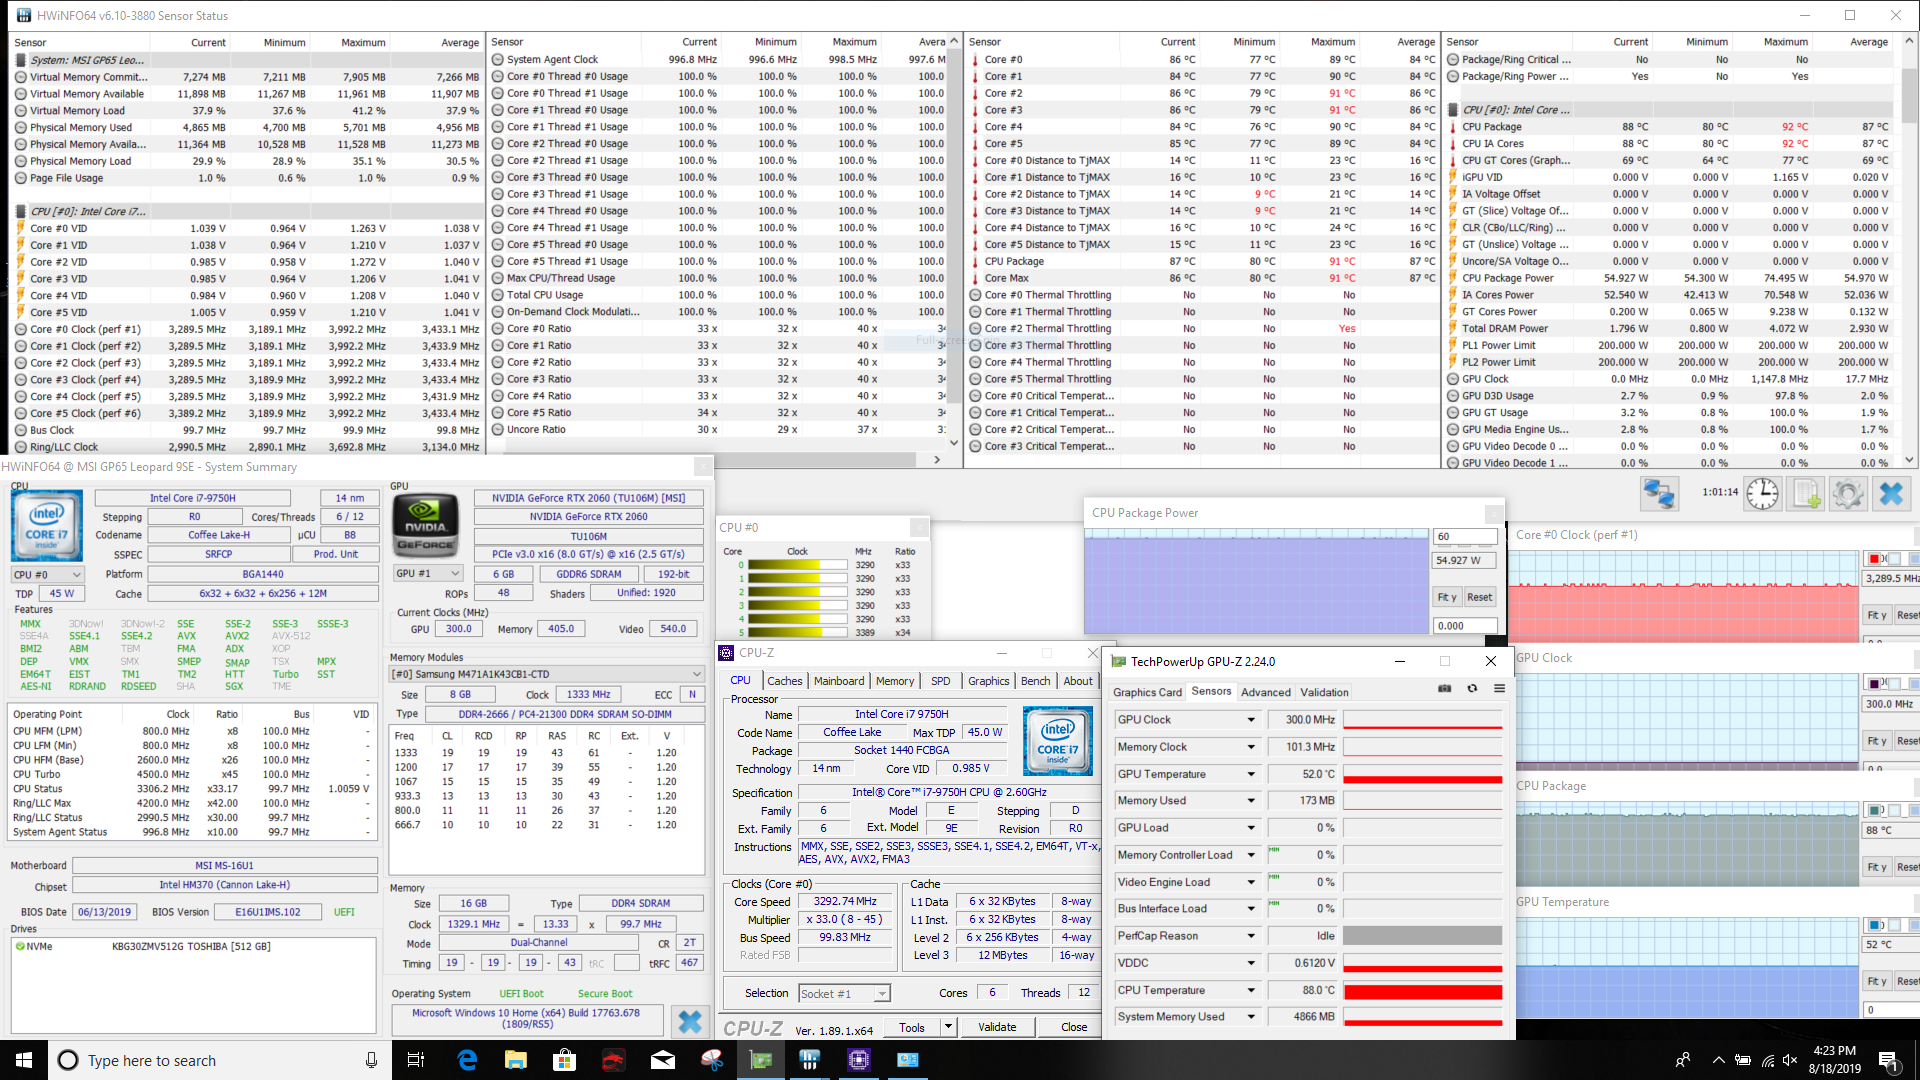The width and height of the screenshot is (1920, 1080).
Task: Click GPU-Z screenshot camera icon
Action: click(x=1444, y=689)
